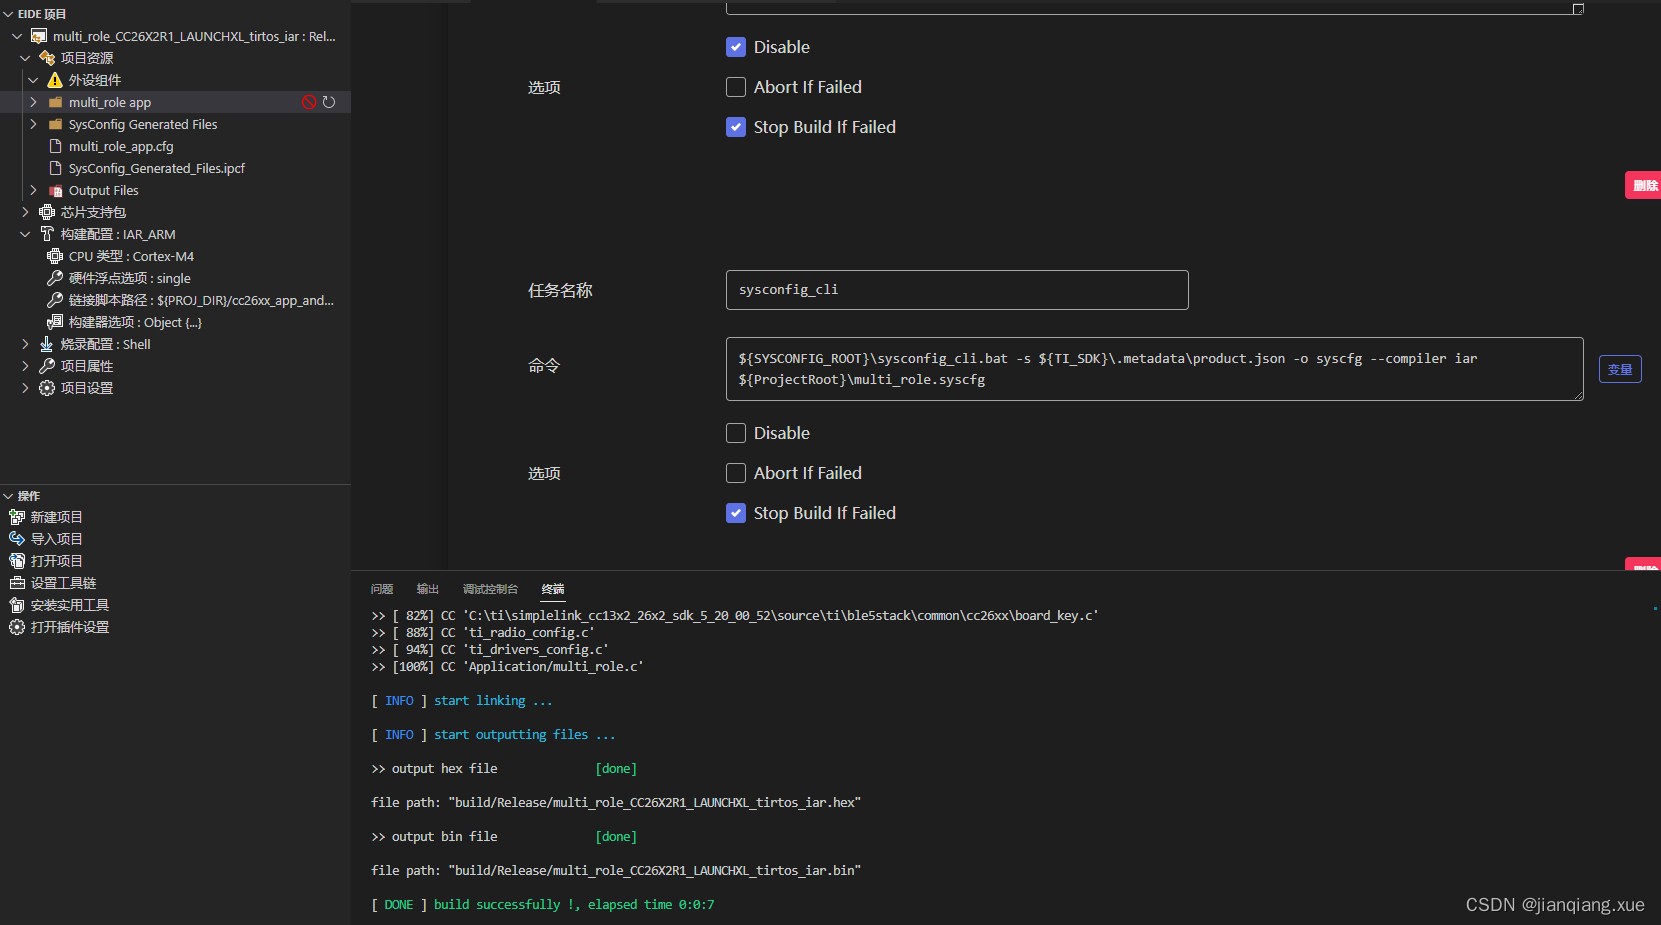Image resolution: width=1661 pixels, height=925 pixels.
Task: Click the 变量 variables button
Action: pos(1620,369)
